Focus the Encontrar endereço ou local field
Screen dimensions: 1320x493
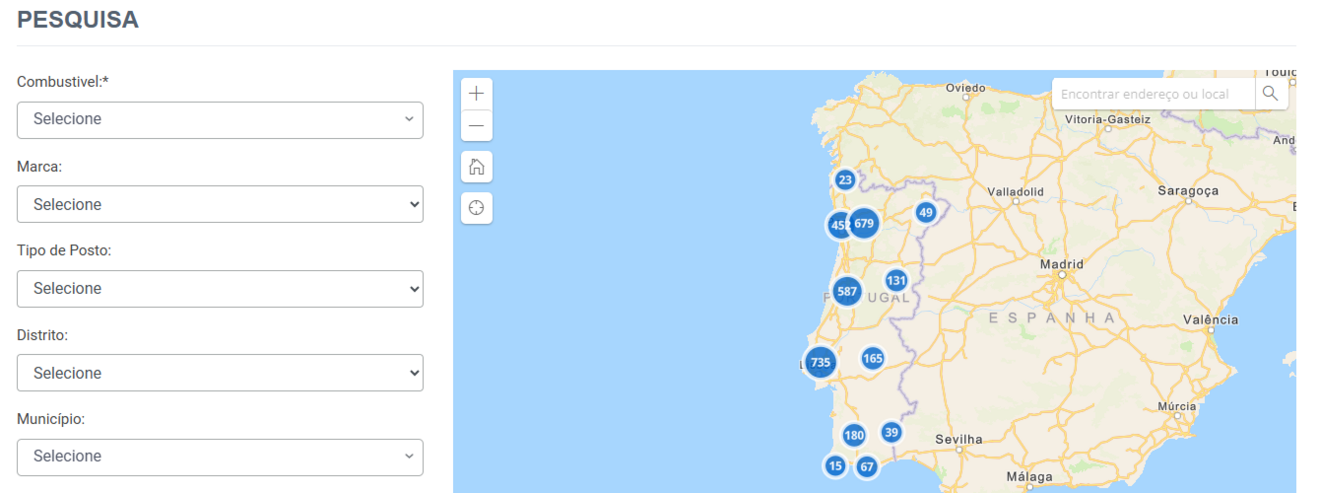(x=1154, y=93)
